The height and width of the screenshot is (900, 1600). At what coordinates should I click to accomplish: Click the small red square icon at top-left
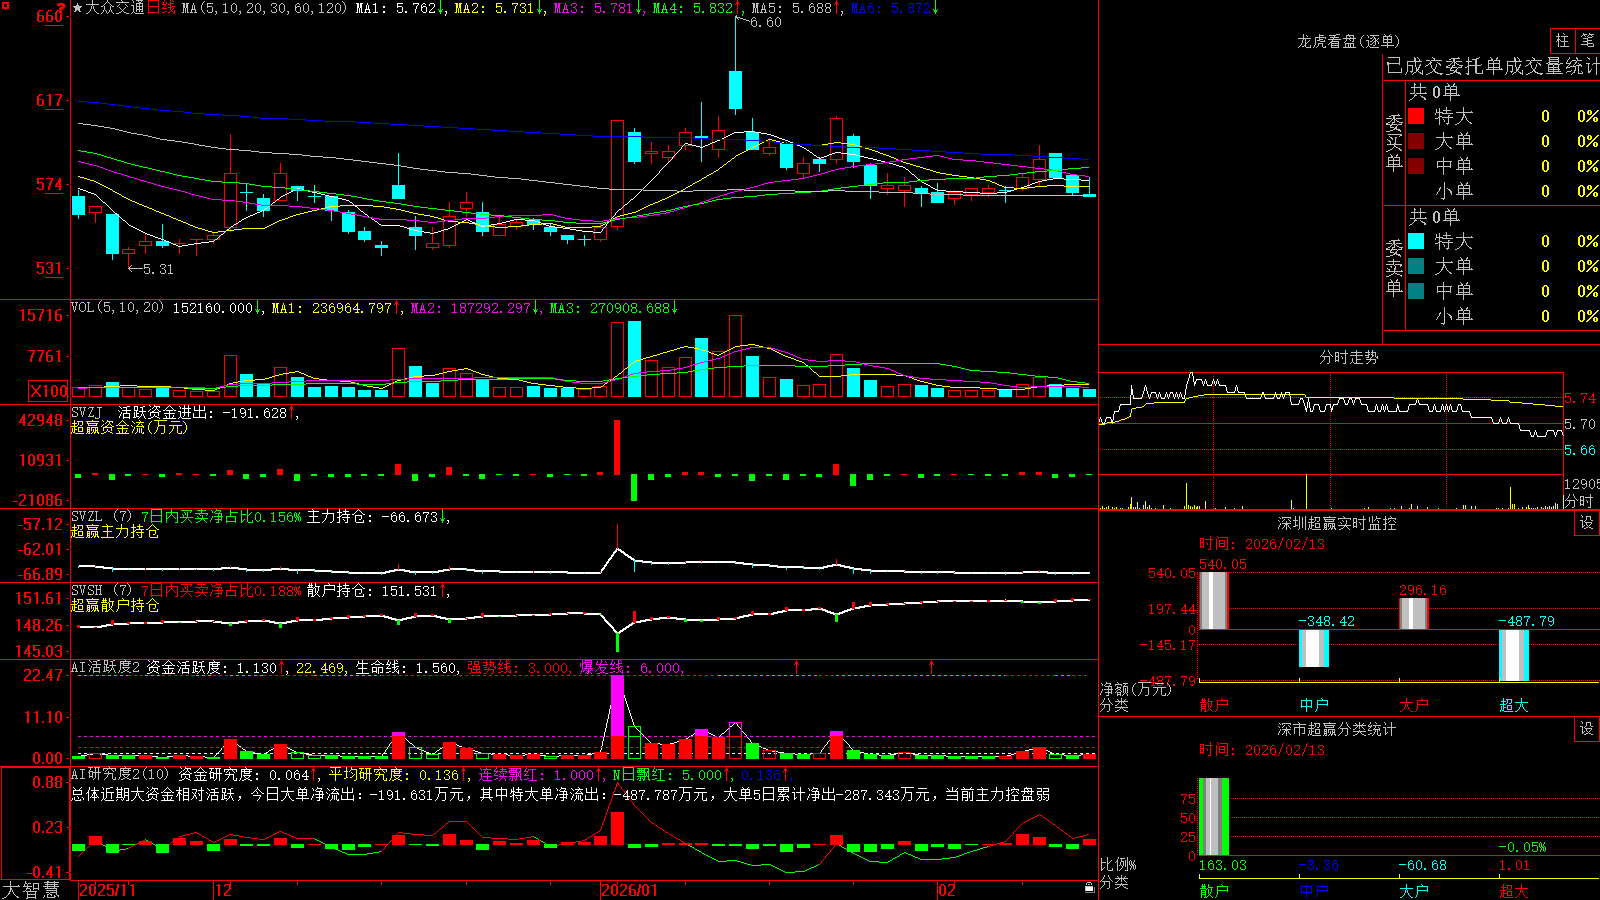coord(6,6)
